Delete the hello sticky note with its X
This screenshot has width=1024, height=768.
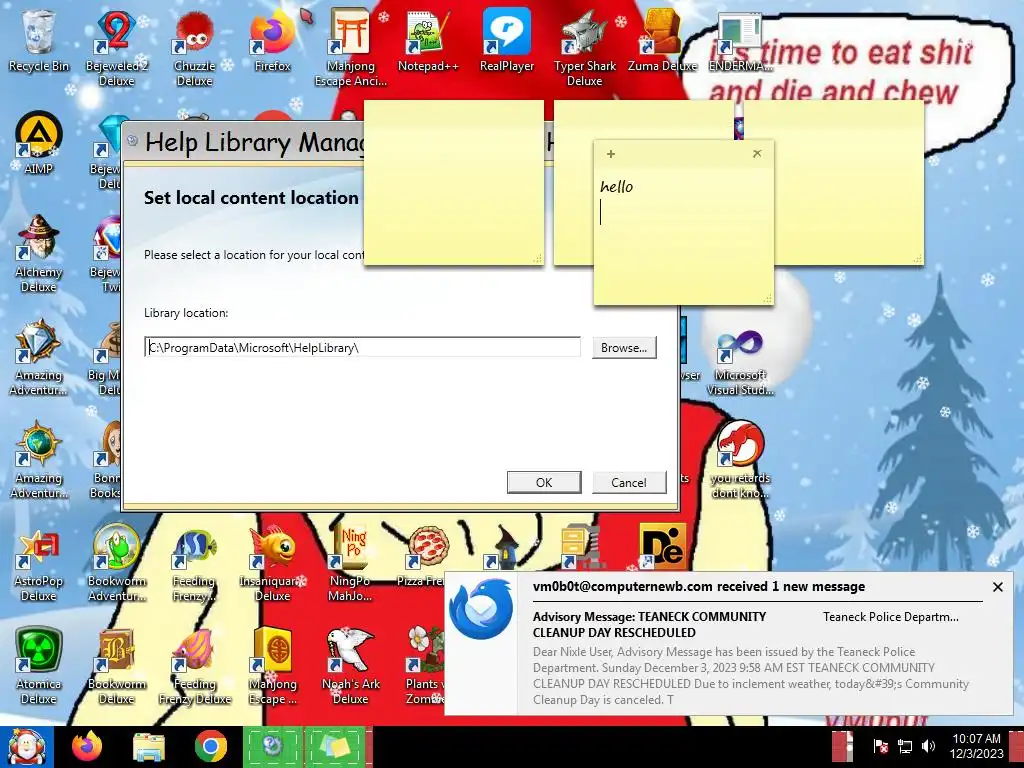coord(757,153)
